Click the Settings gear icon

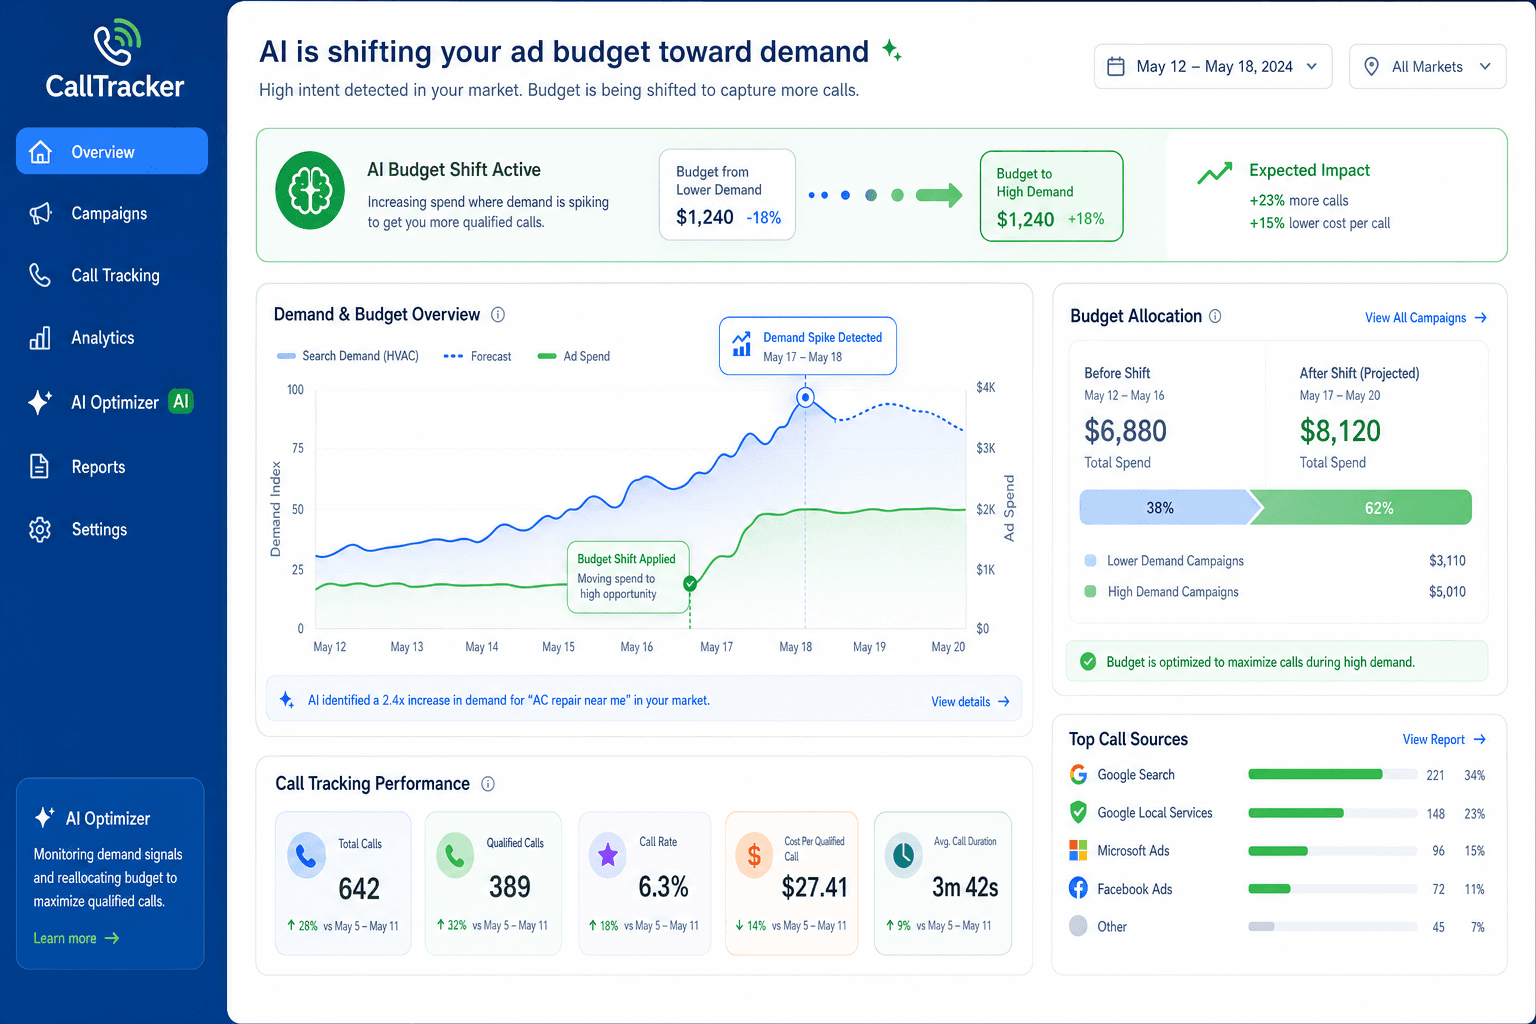click(x=40, y=529)
